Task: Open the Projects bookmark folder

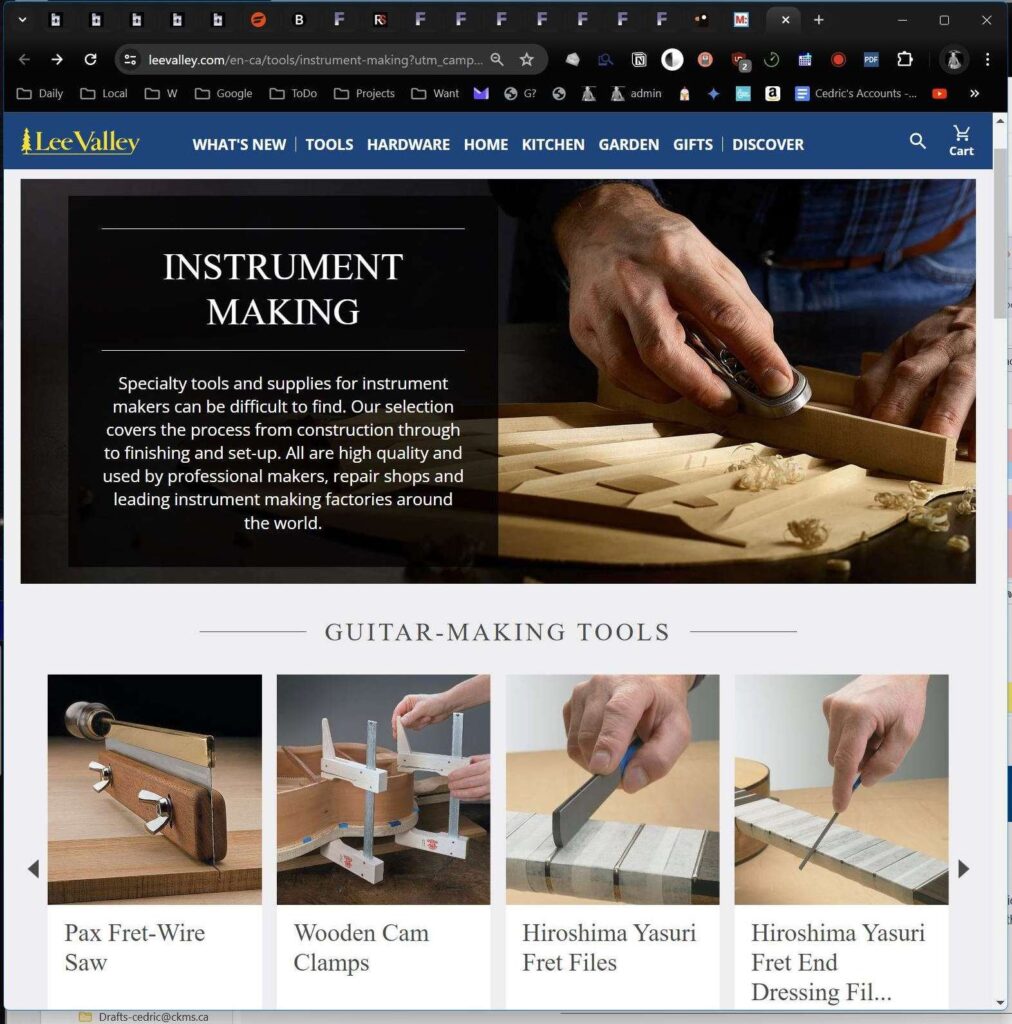Action: (364, 93)
